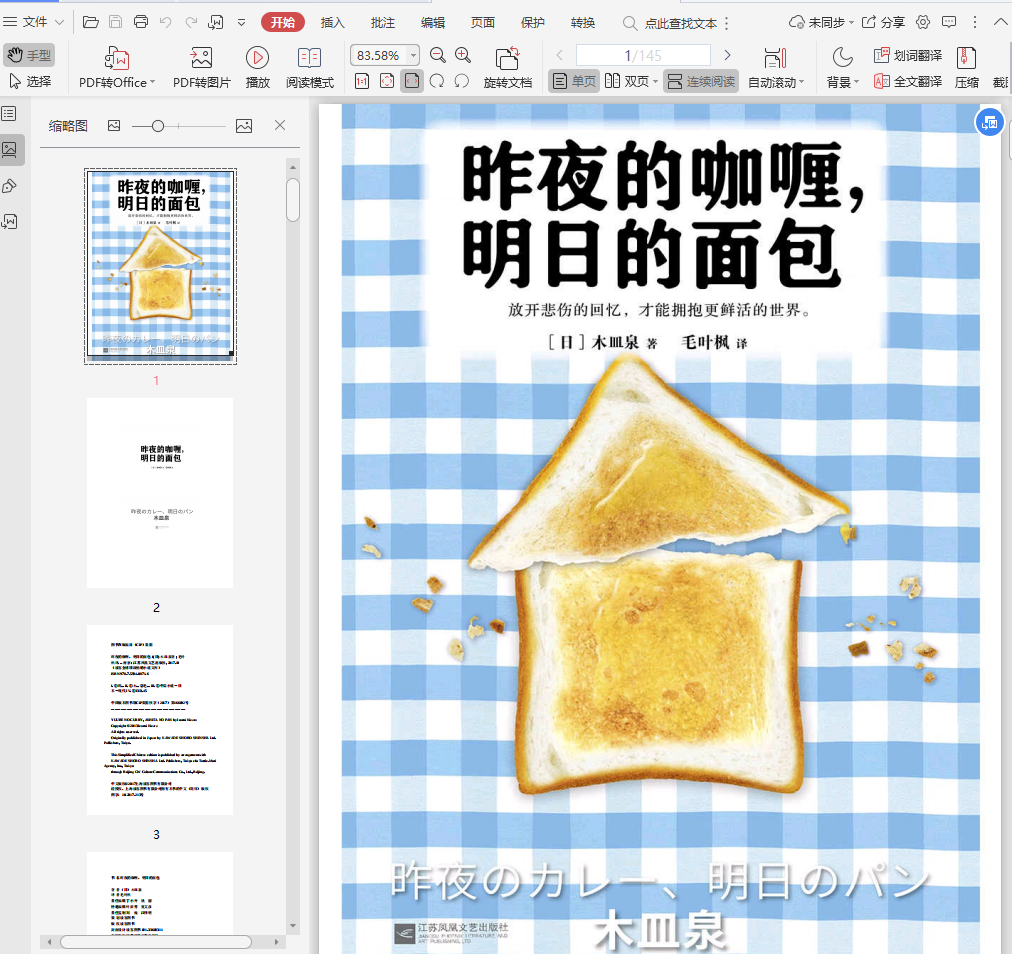This screenshot has width=1012, height=954.
Task: Open 批注 ribbon tab
Action: point(383,23)
